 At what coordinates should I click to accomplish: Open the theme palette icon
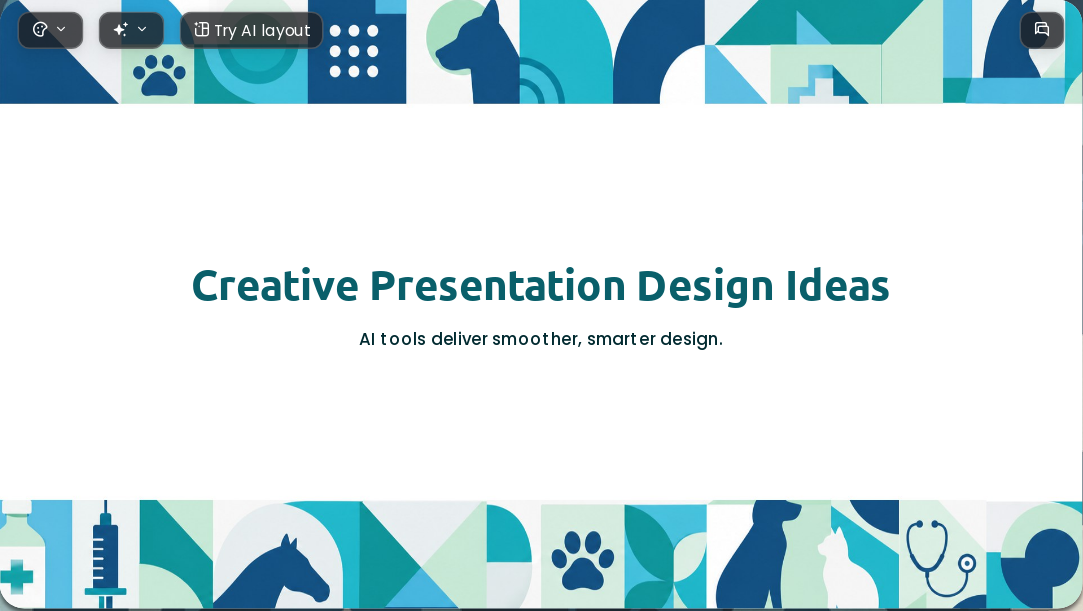pyautogui.click(x=40, y=30)
